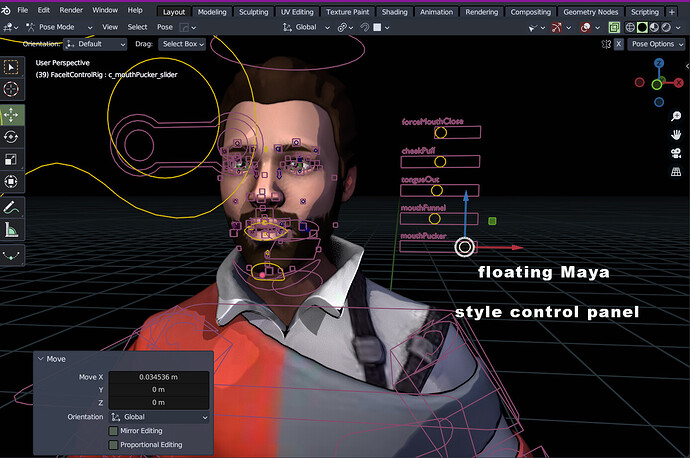Viewport: 690px width, 458px height.
Task: Switch to the Shading workspace tab
Action: [x=394, y=12]
